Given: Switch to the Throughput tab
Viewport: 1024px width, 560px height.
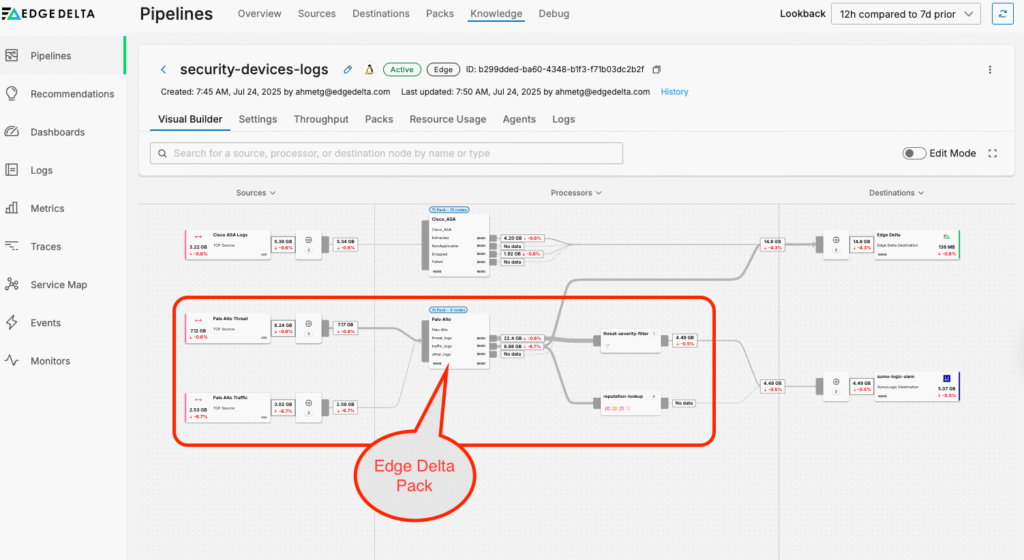Looking at the screenshot, I should [321, 119].
